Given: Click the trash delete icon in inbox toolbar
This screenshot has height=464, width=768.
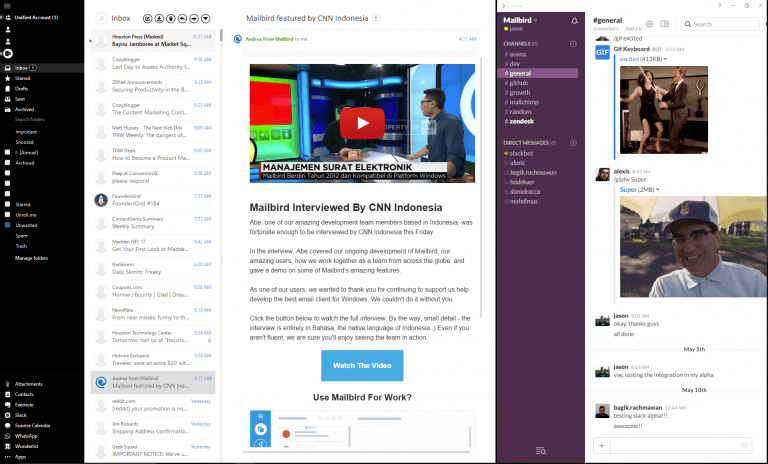Looking at the screenshot, I should point(171,19).
